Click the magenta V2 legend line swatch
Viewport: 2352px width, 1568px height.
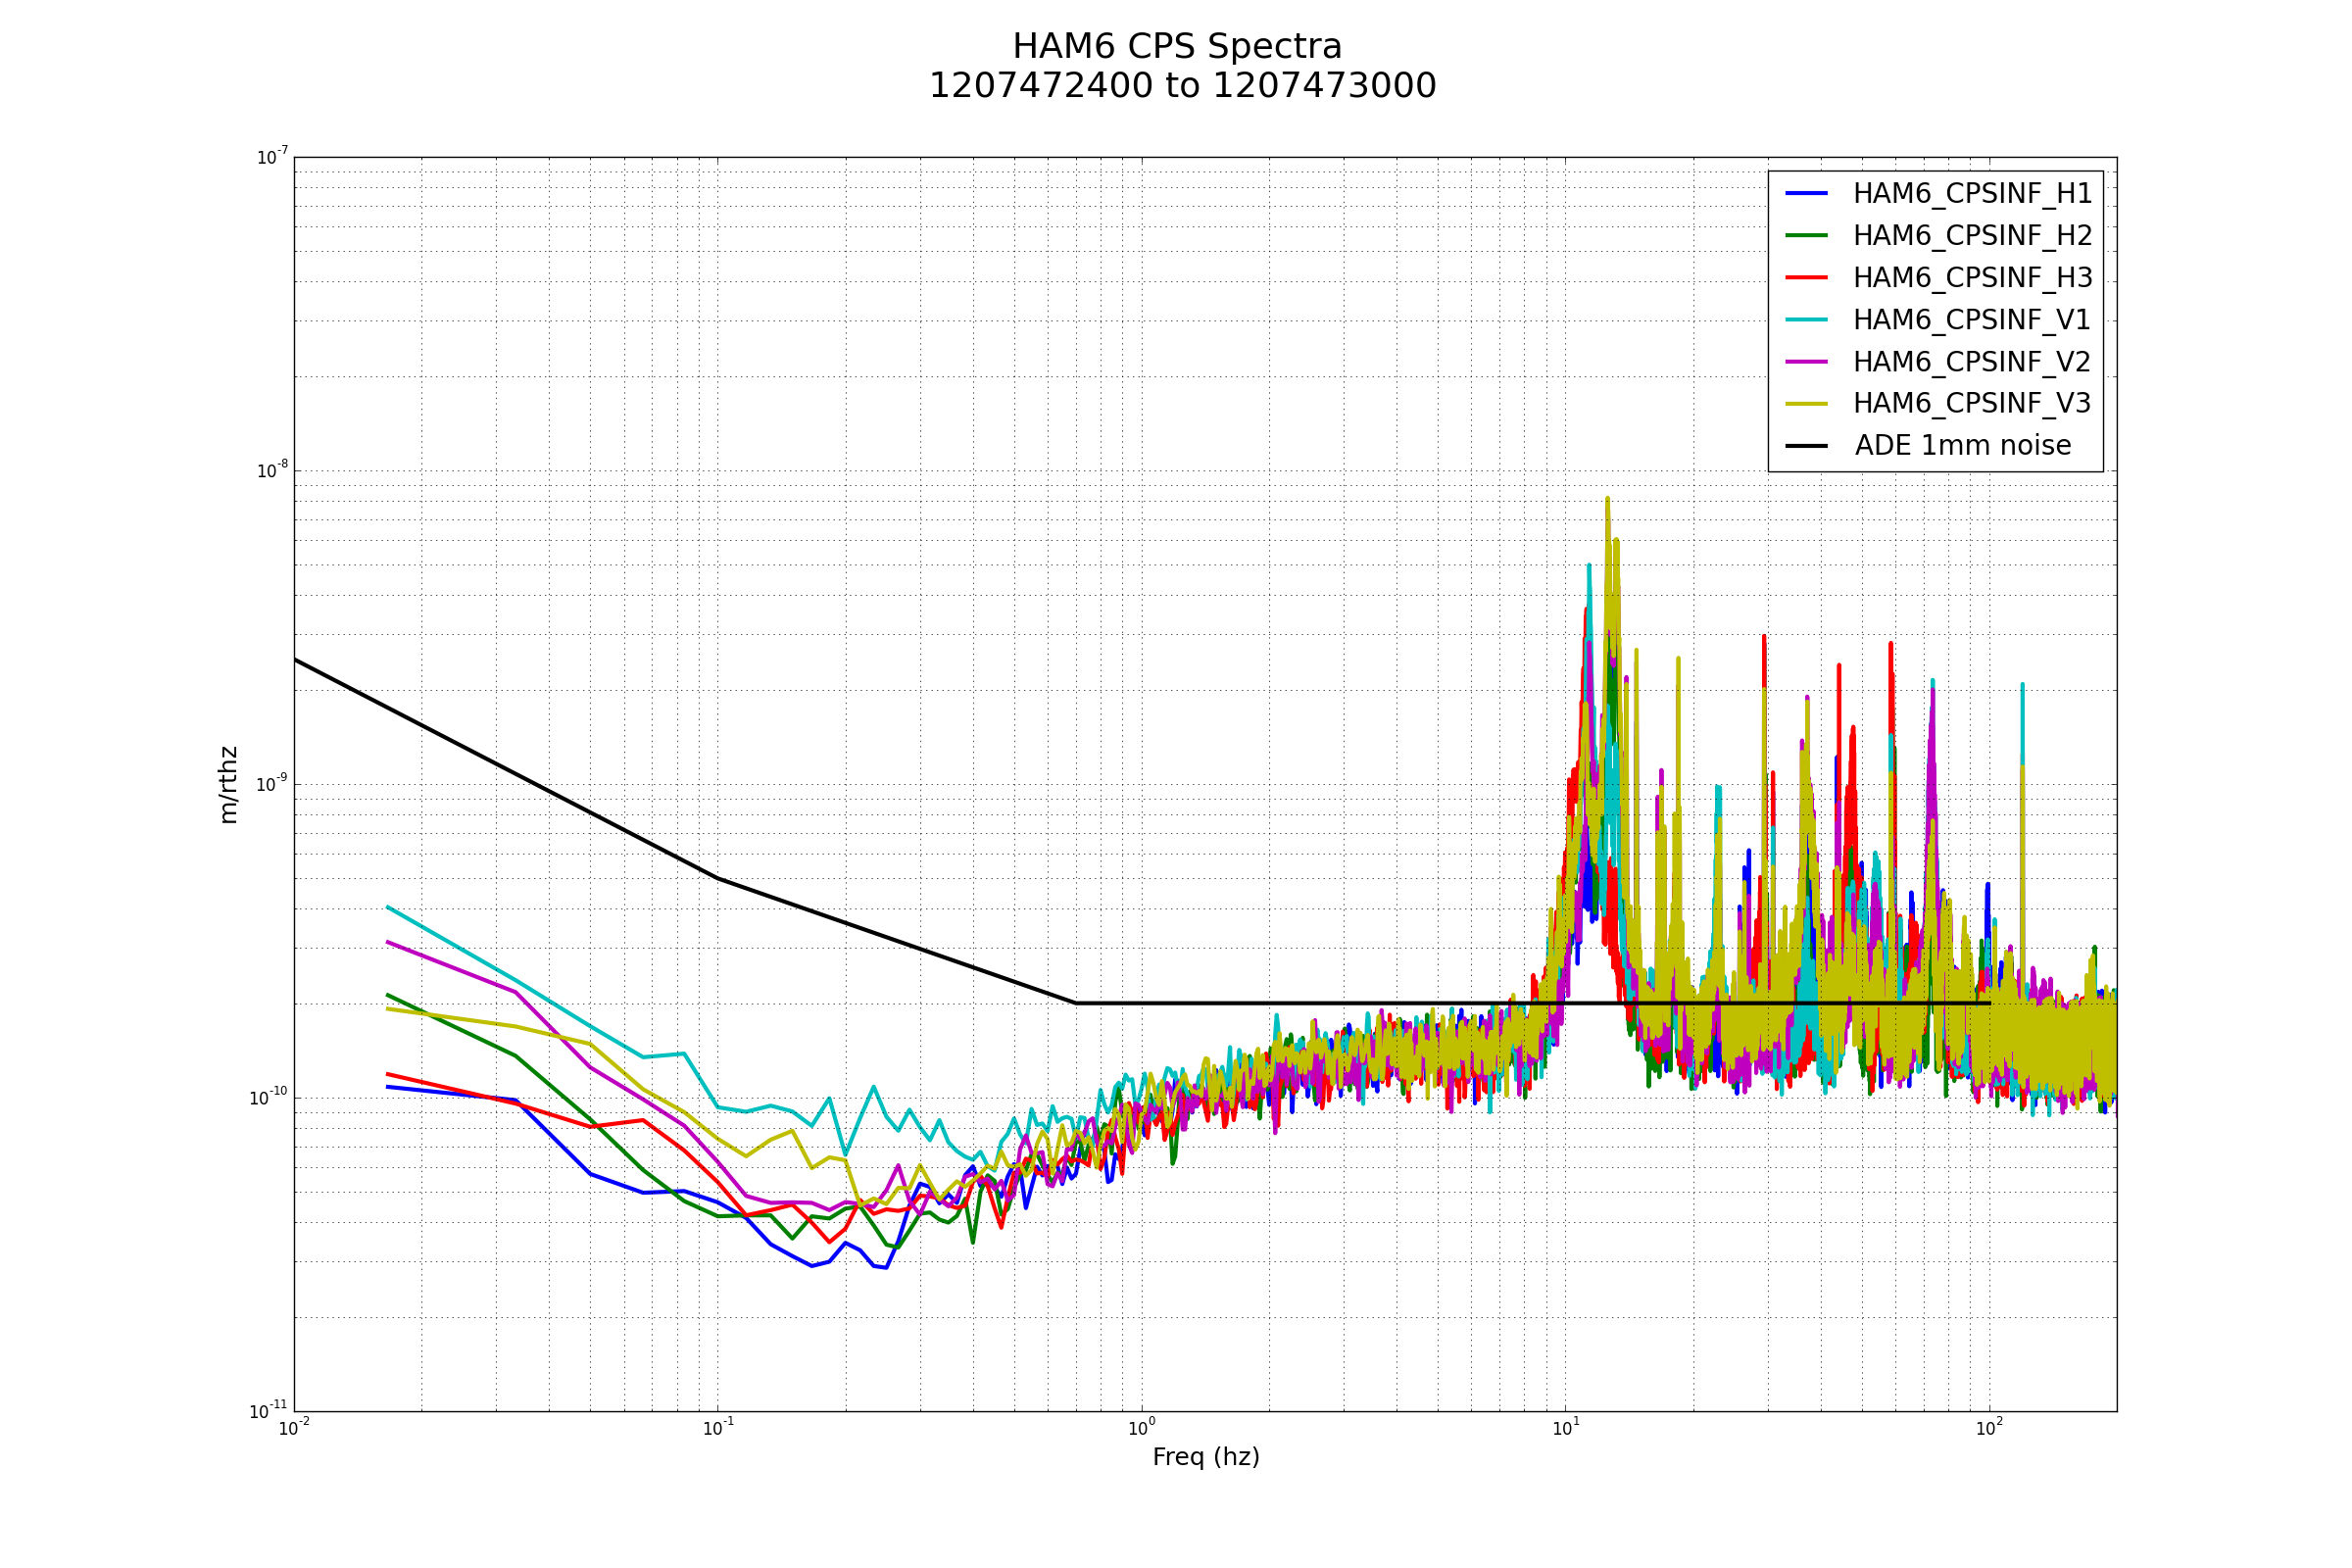(x=1806, y=361)
